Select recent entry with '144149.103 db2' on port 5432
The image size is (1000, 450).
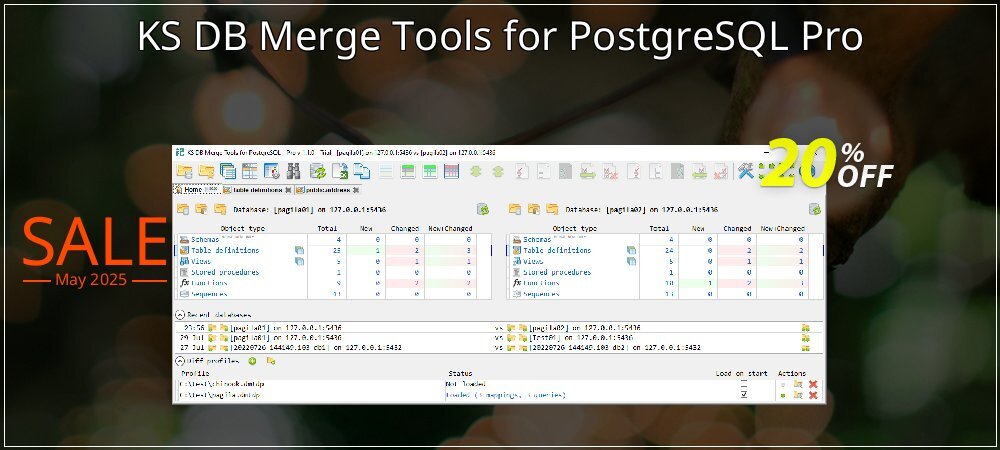click(x=615, y=348)
